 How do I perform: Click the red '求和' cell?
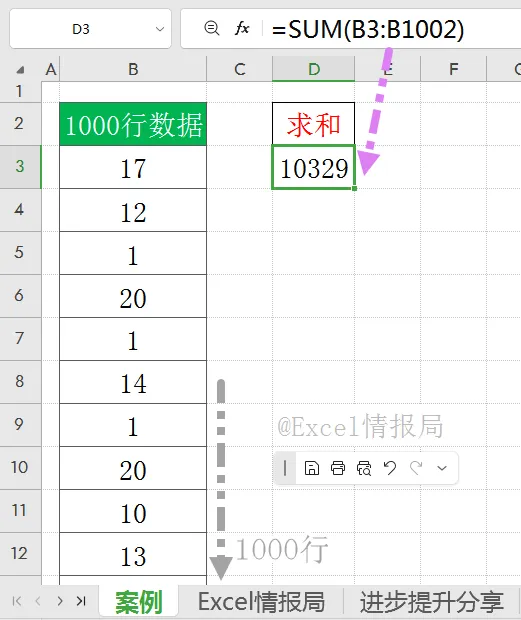tap(313, 124)
